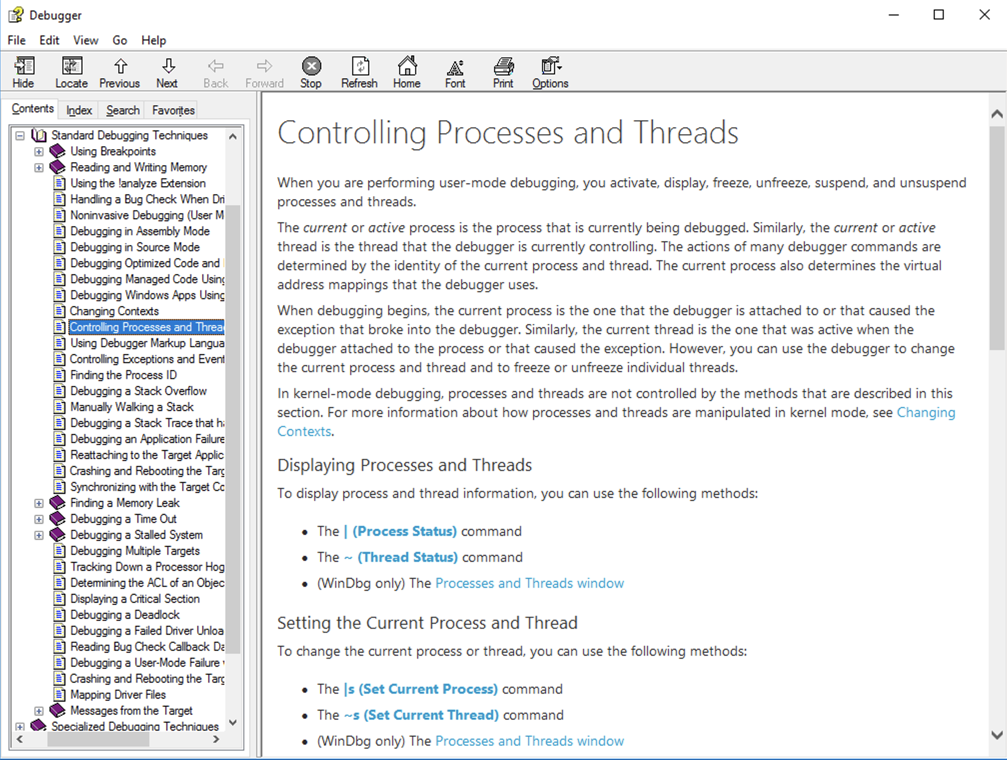The width and height of the screenshot is (1007, 760).
Task: Open the Go menu
Action: pyautogui.click(x=120, y=40)
